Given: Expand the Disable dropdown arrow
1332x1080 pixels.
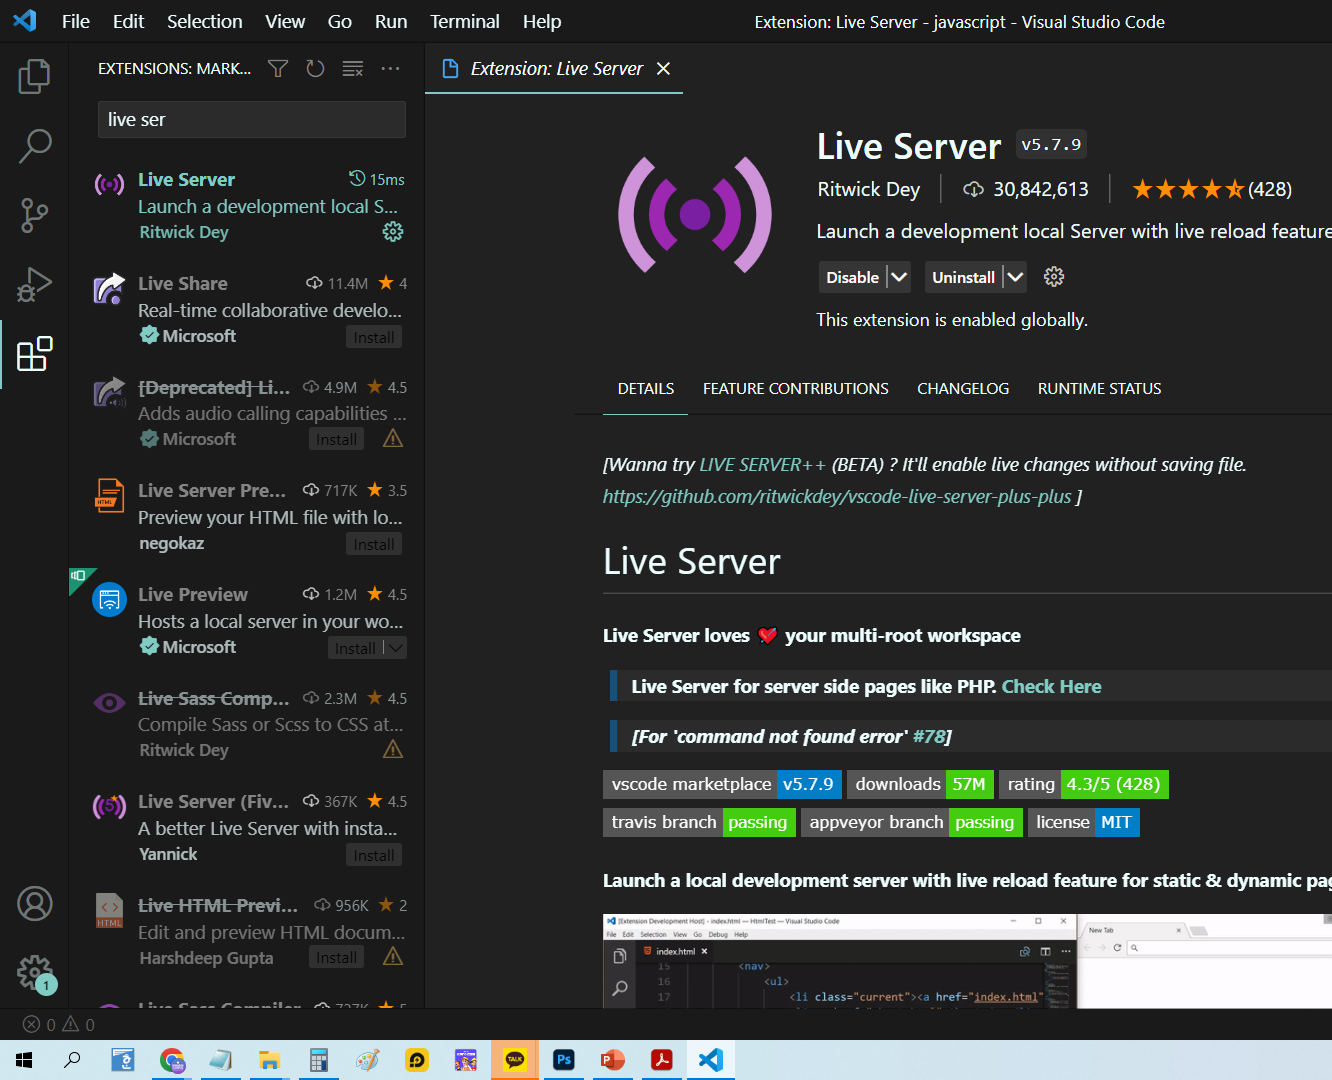Looking at the screenshot, I should 899,277.
